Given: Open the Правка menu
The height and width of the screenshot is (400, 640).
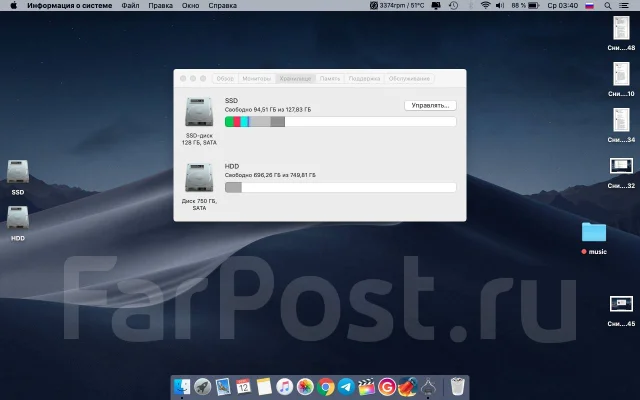Looking at the screenshot, I should coord(160,6).
